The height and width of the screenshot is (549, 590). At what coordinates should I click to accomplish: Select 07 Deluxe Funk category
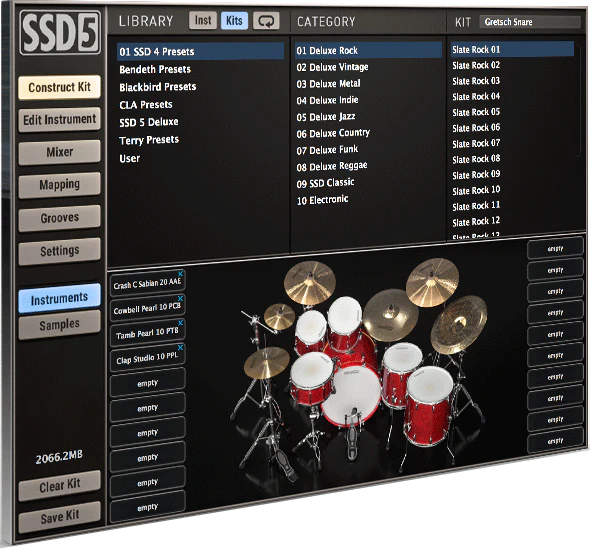327,150
